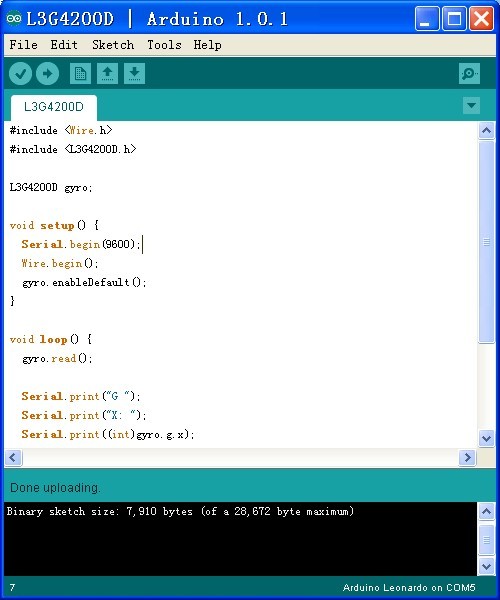
Task: Open the Edit menu
Action: [64, 45]
